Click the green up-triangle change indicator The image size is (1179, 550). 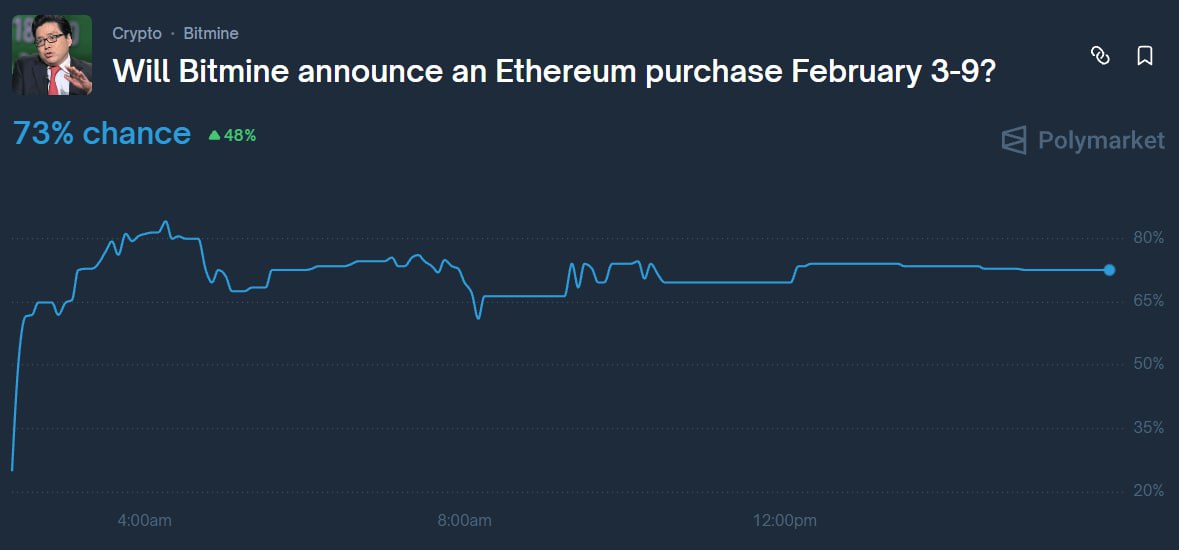214,135
